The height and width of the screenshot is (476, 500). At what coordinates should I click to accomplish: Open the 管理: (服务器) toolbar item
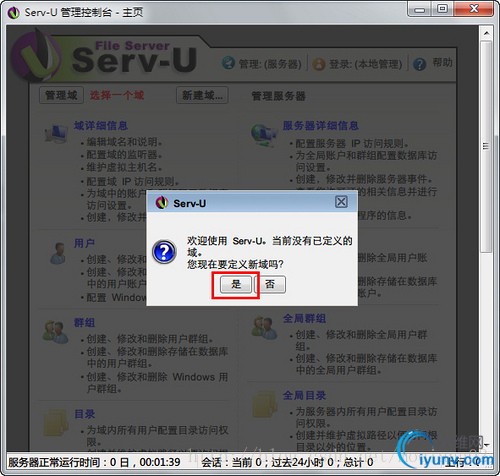coord(270,64)
